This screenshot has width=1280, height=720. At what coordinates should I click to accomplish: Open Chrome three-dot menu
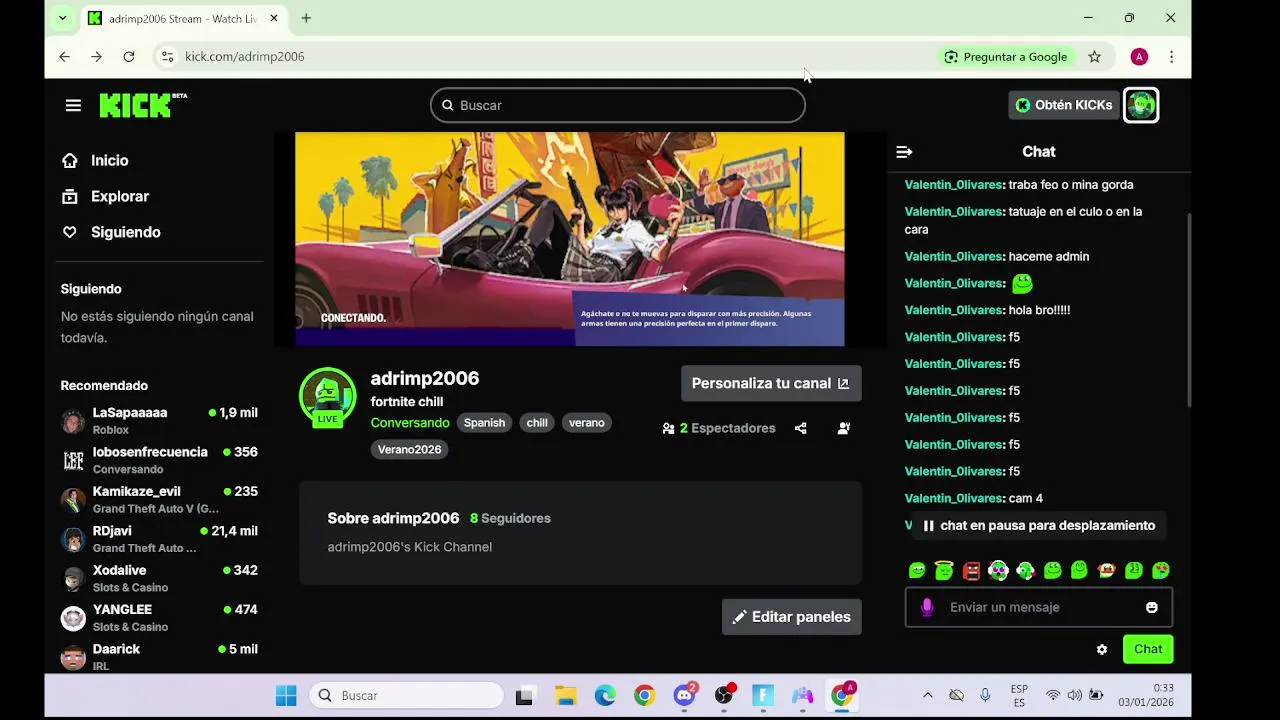click(x=1171, y=57)
